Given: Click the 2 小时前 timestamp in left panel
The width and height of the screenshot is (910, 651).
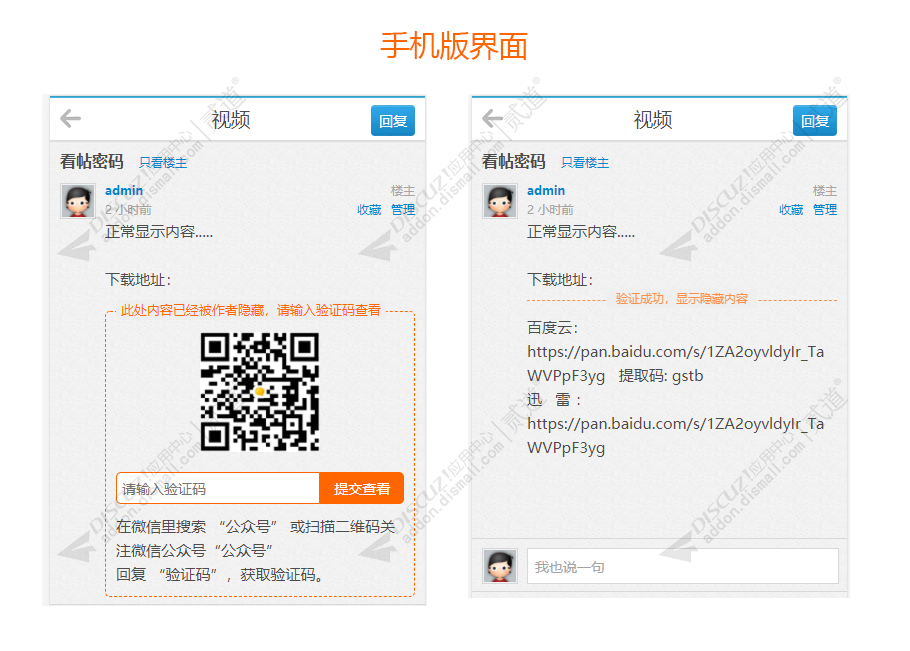Looking at the screenshot, I should [x=128, y=209].
